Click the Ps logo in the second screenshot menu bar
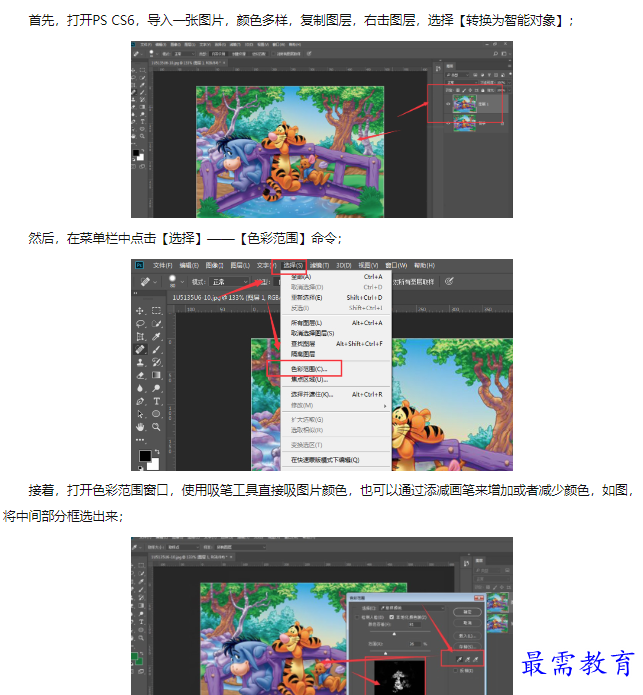This screenshot has height=695, width=643. [139, 265]
